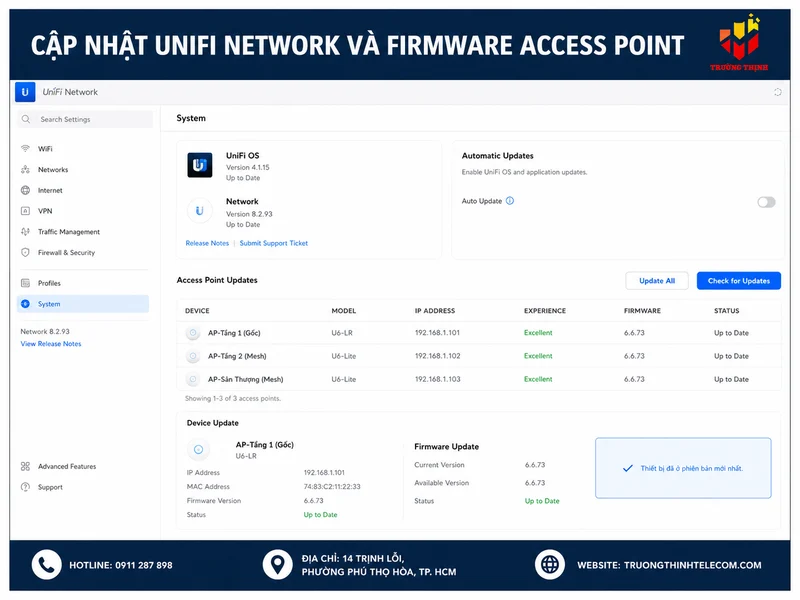Click the AP-Tầng 2 (Mesh) device icon
The width and height of the screenshot is (800, 600).
click(193, 356)
